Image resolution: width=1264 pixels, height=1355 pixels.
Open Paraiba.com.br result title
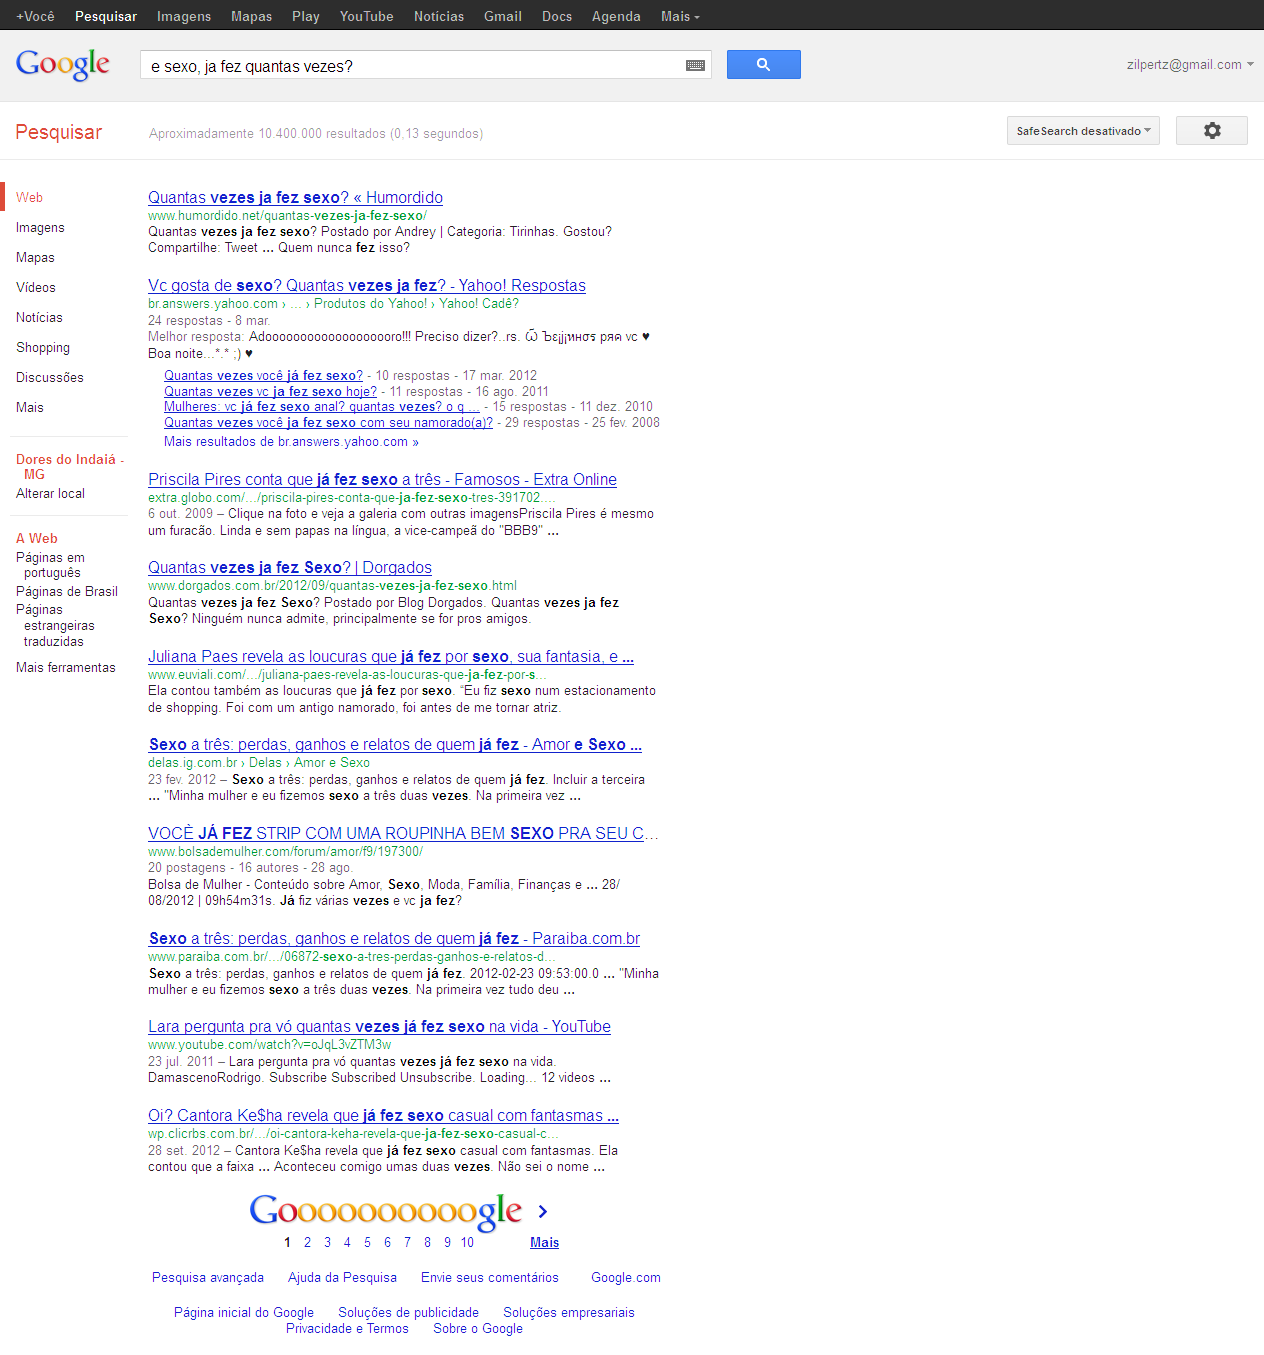[394, 938]
